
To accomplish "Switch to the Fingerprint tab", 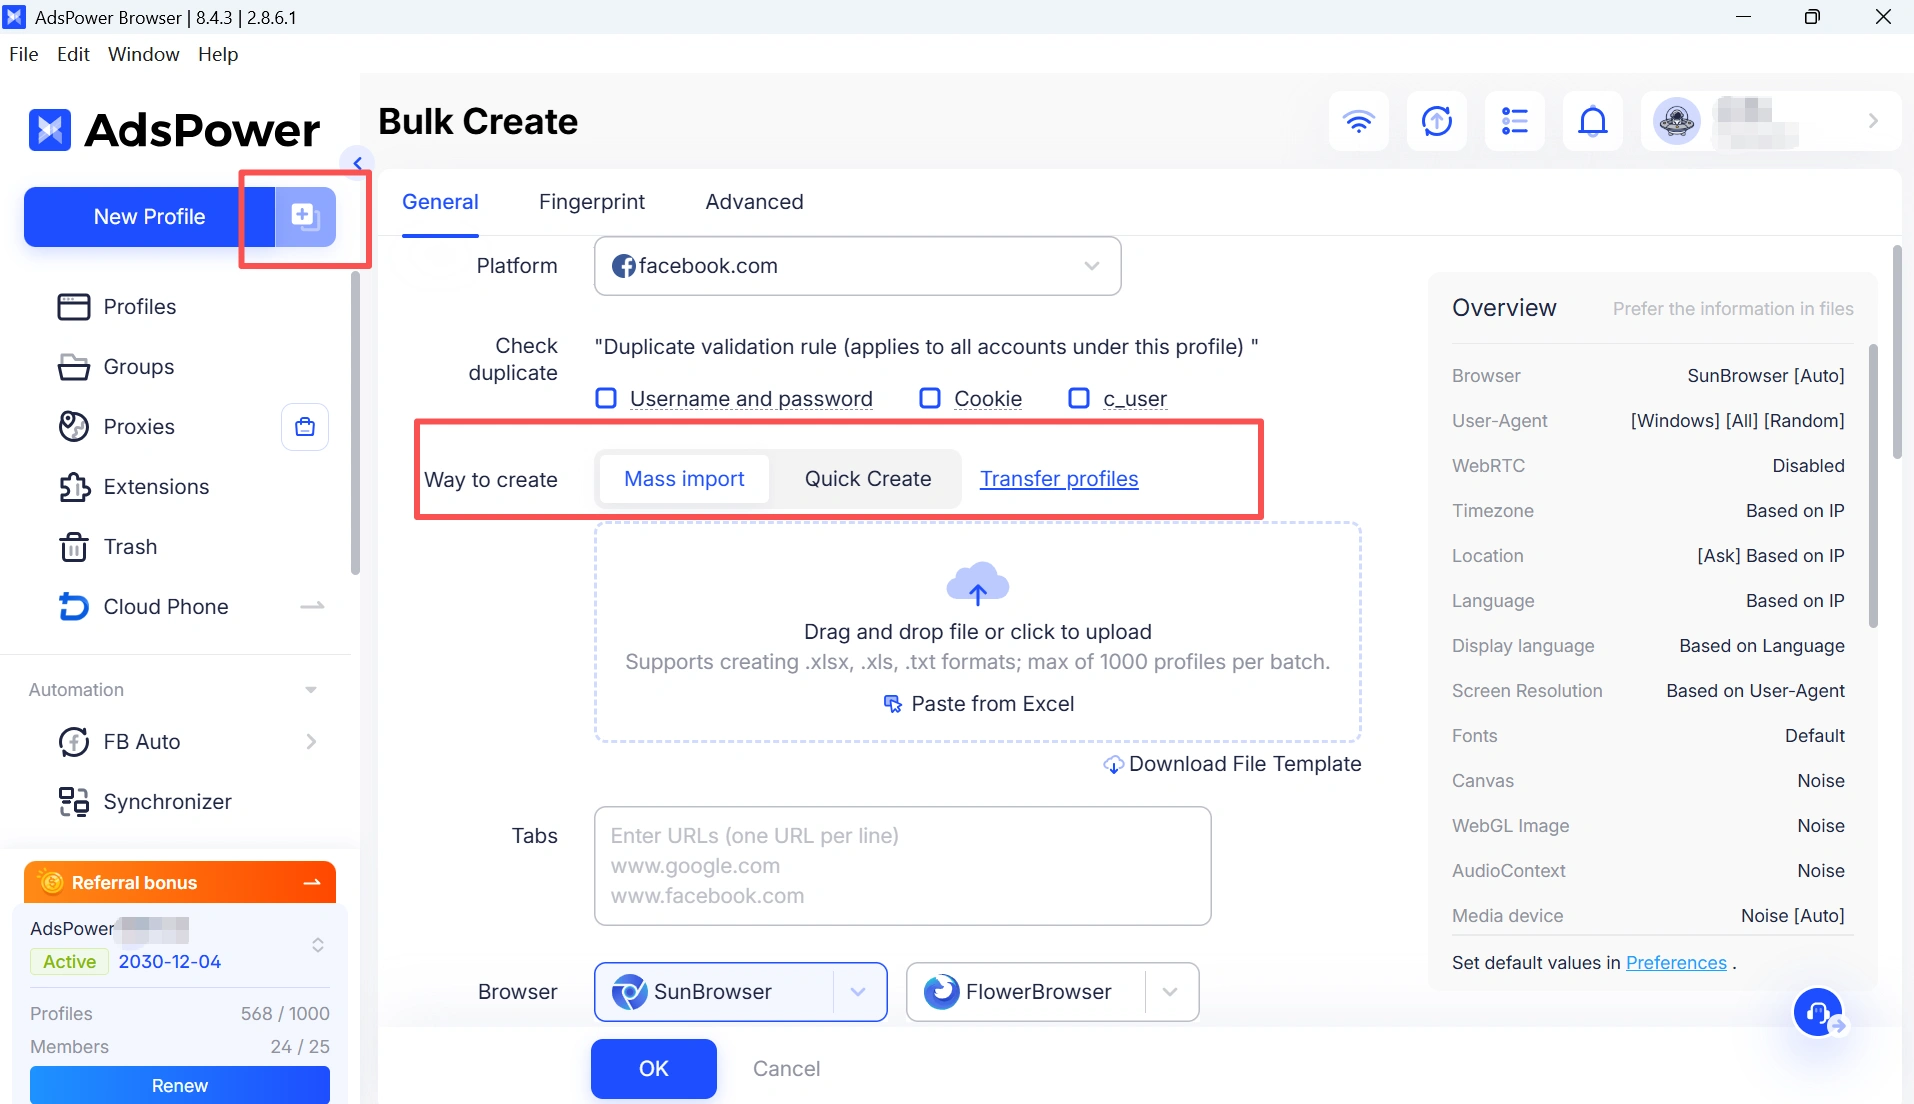I will [592, 202].
